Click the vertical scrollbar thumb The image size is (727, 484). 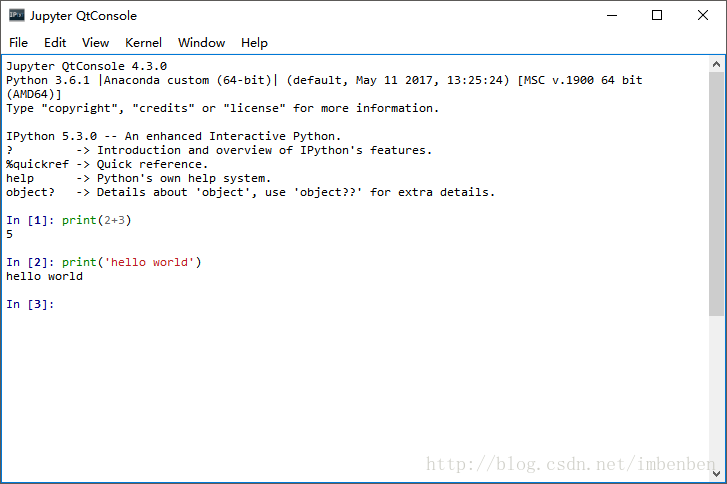pos(718,190)
